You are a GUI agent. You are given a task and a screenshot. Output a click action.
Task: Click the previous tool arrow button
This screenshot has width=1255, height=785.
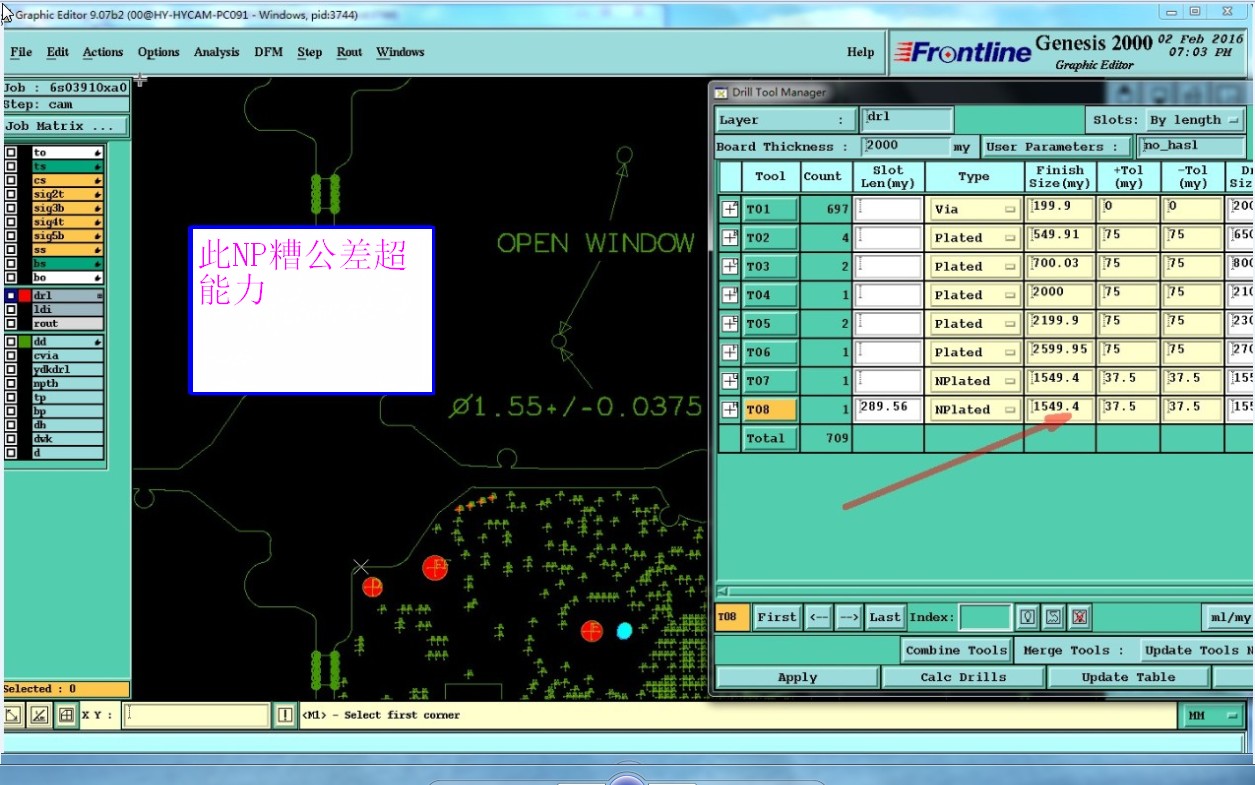pyautogui.click(x=818, y=617)
